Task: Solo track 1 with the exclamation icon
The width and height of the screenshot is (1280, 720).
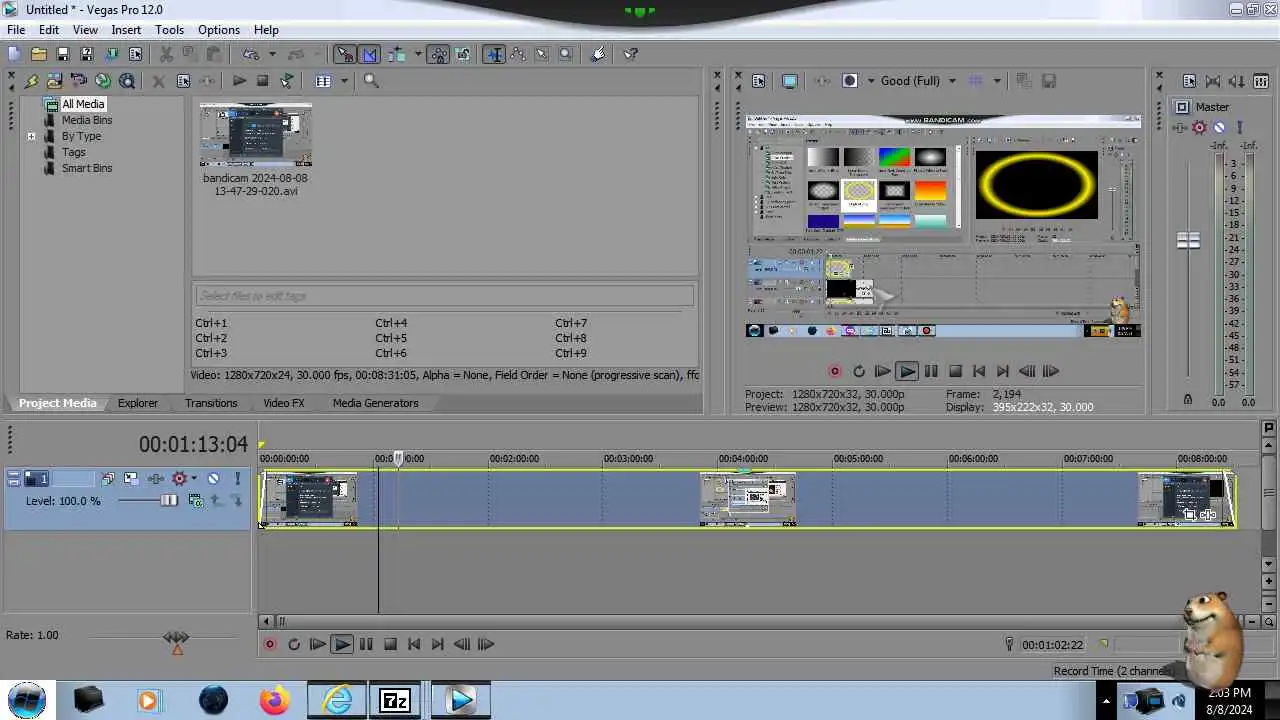Action: 237,478
